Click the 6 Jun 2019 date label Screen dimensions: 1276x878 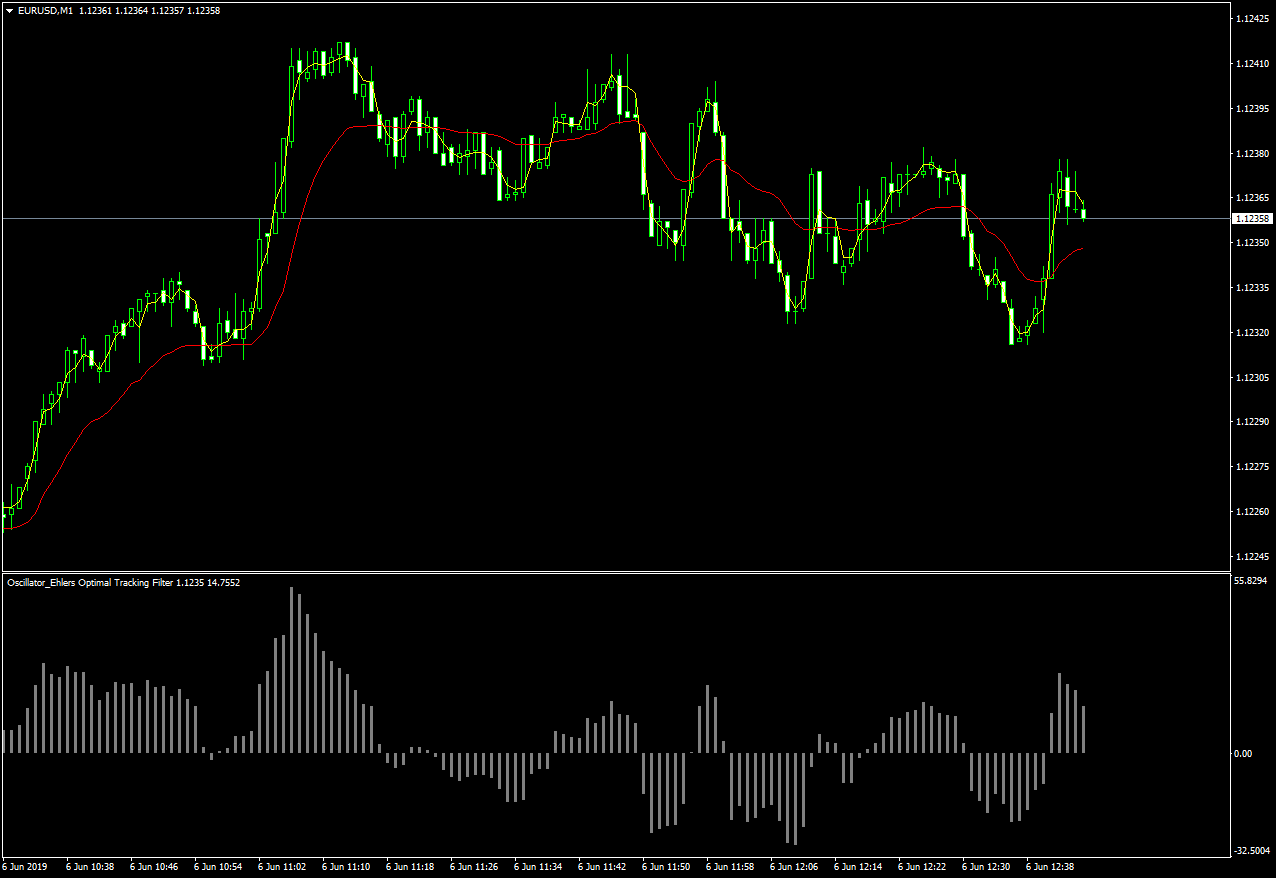[x=25, y=867]
